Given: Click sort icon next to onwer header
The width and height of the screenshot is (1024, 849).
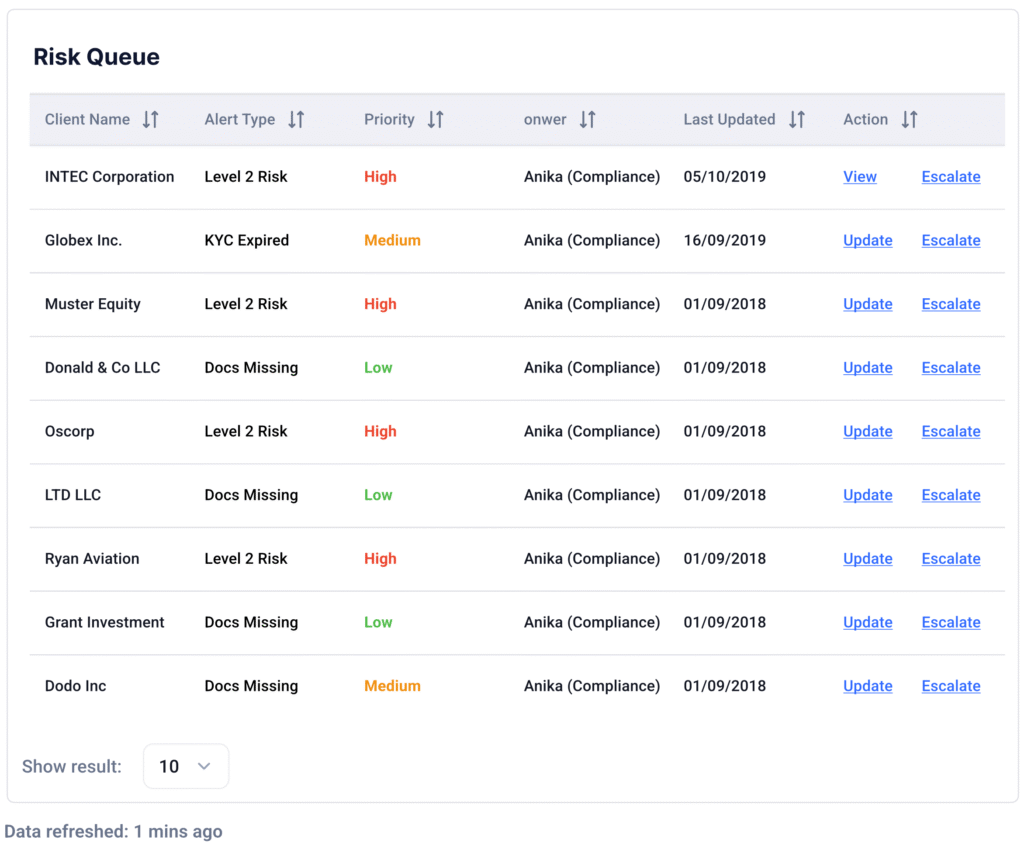Looking at the screenshot, I should [x=587, y=120].
